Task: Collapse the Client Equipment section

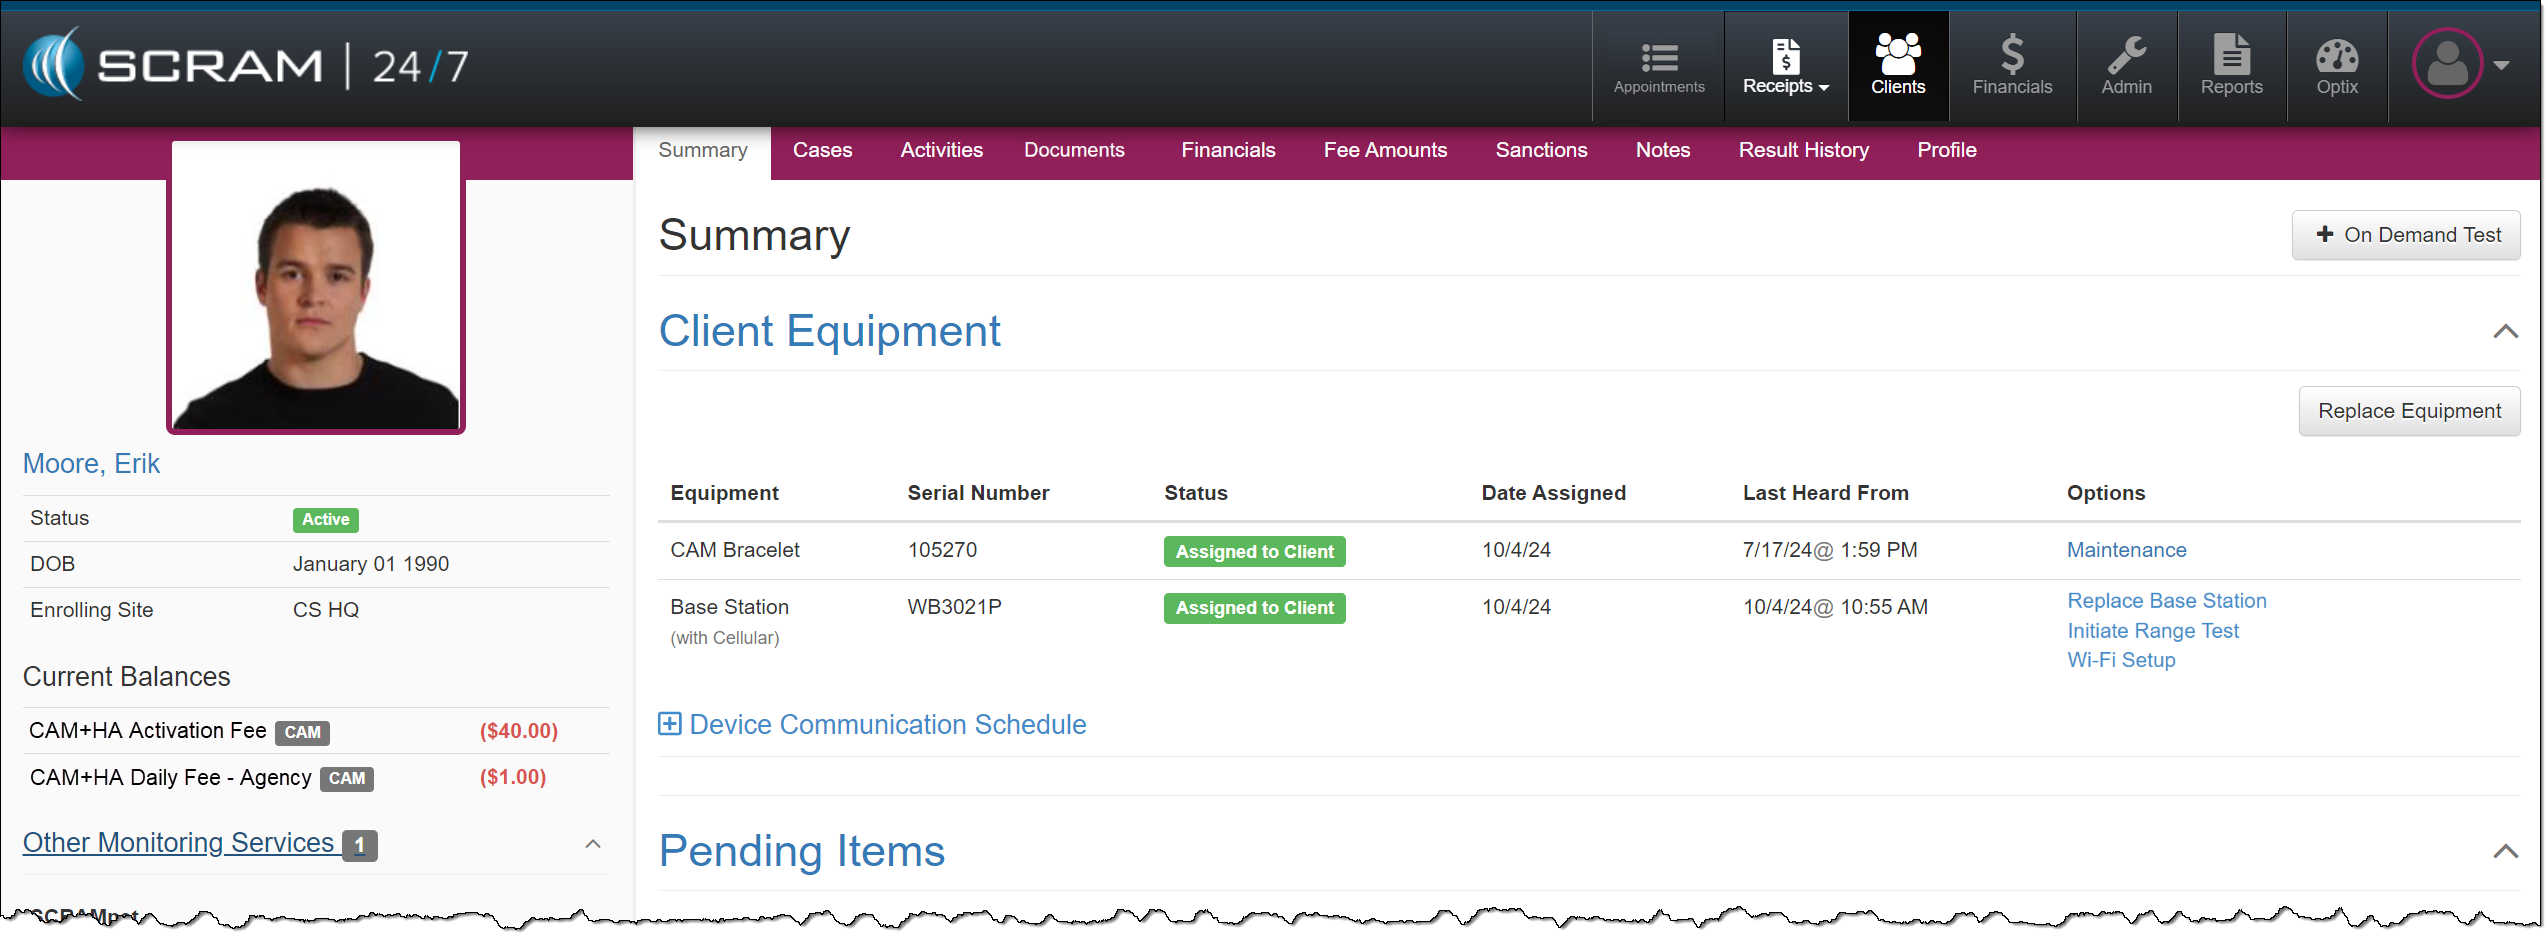Action: pos(2504,332)
